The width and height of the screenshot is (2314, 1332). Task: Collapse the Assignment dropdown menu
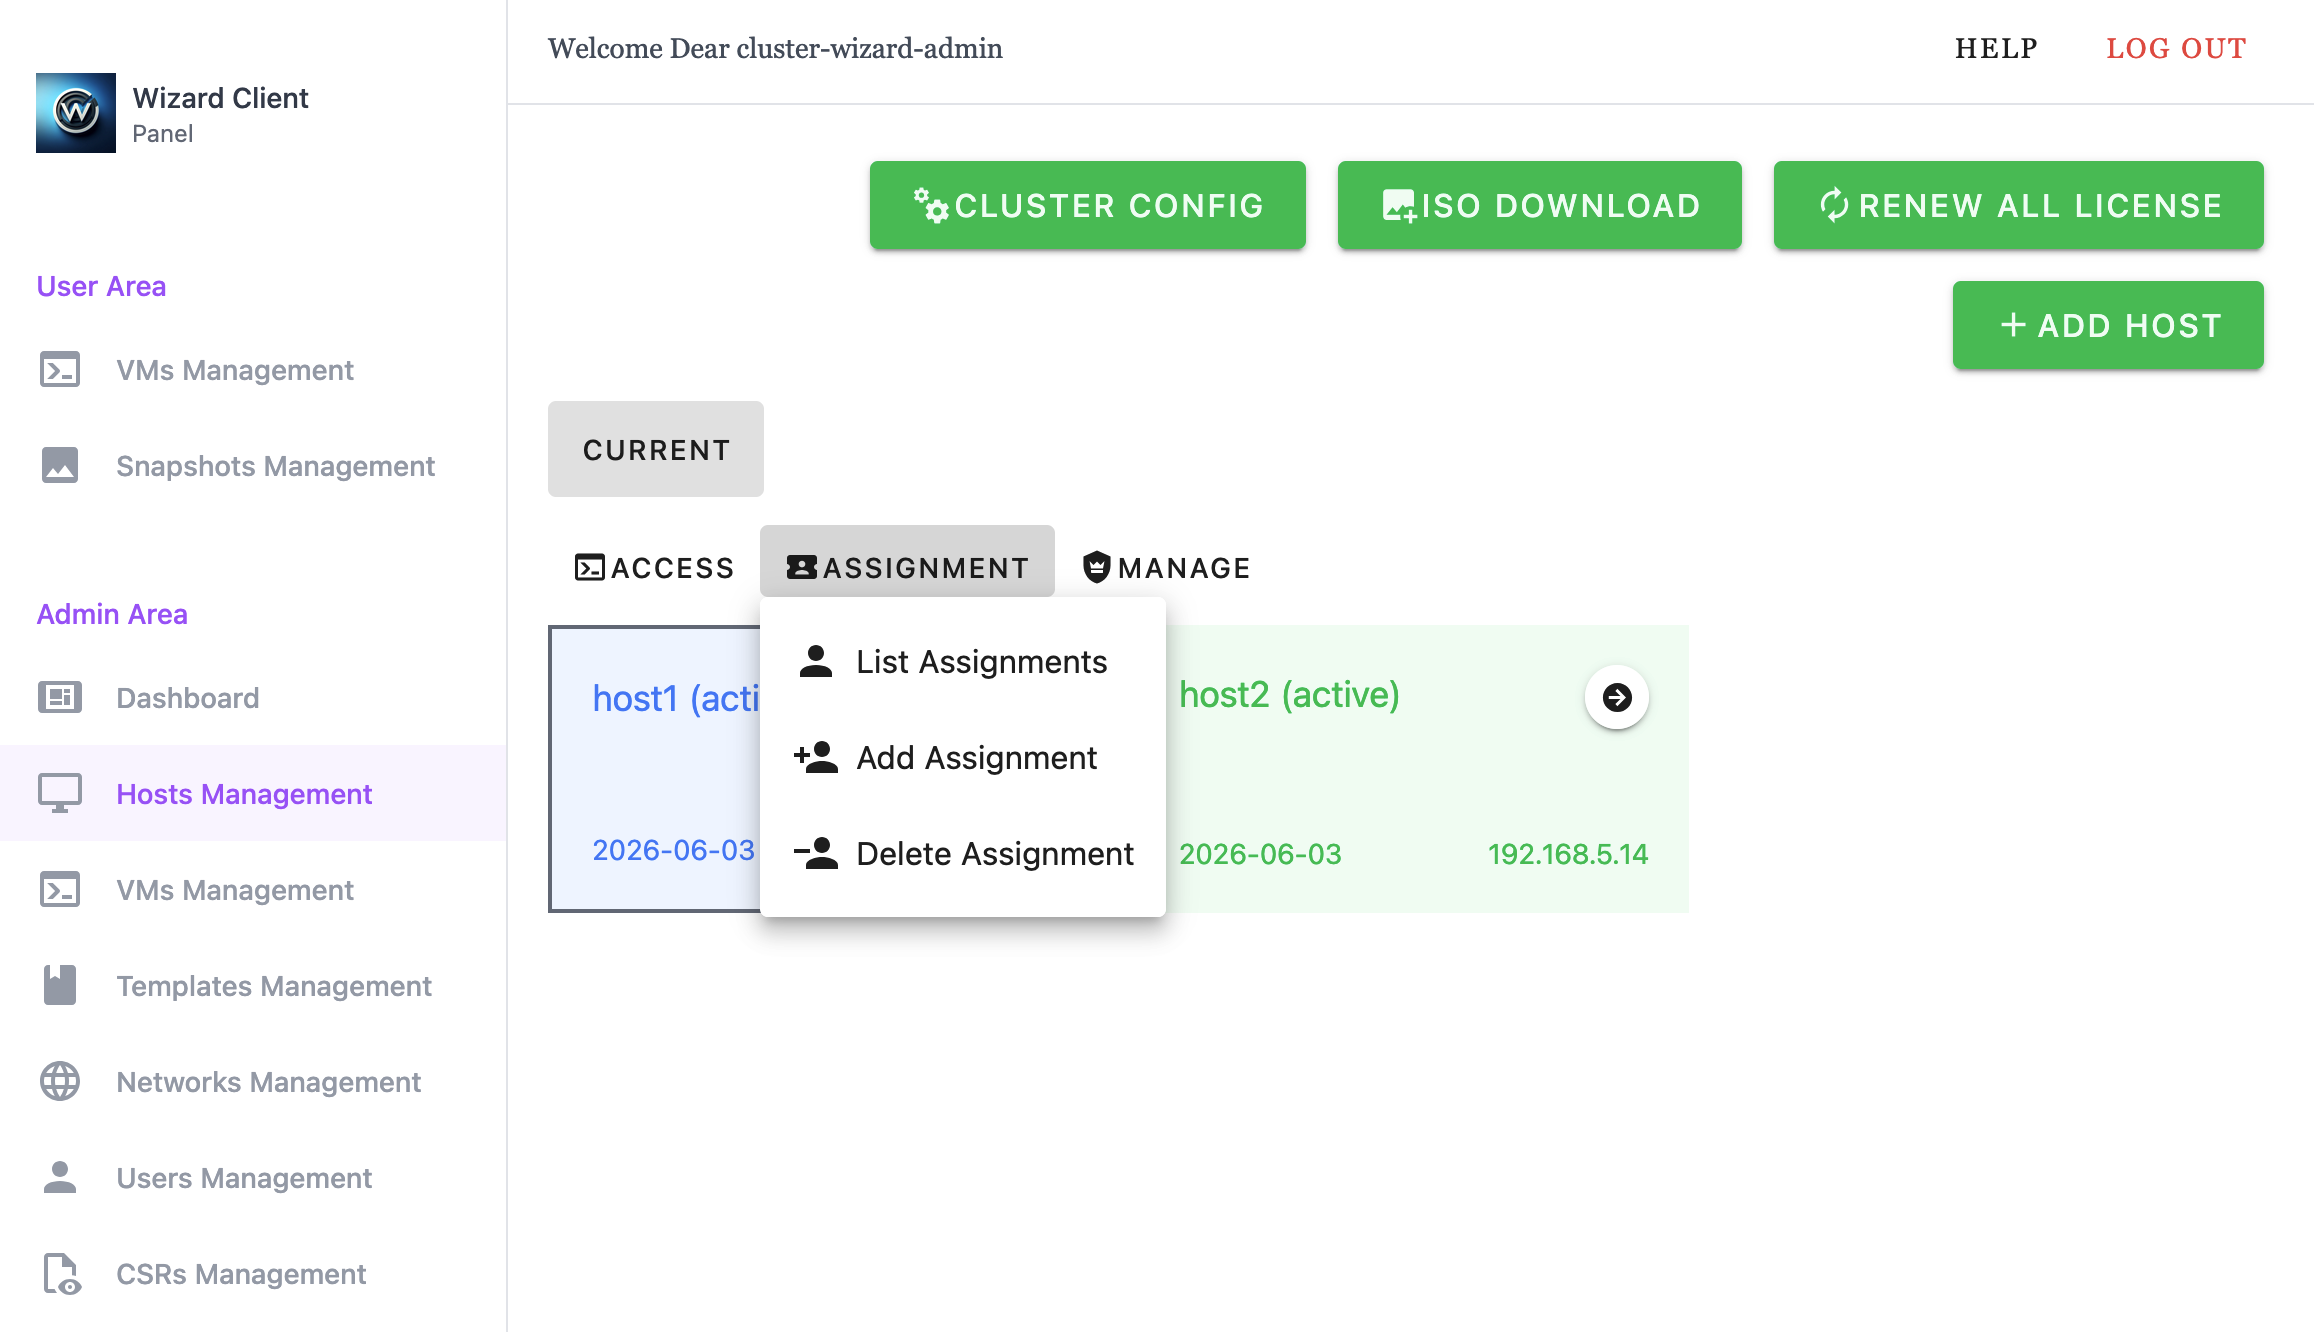click(x=907, y=567)
